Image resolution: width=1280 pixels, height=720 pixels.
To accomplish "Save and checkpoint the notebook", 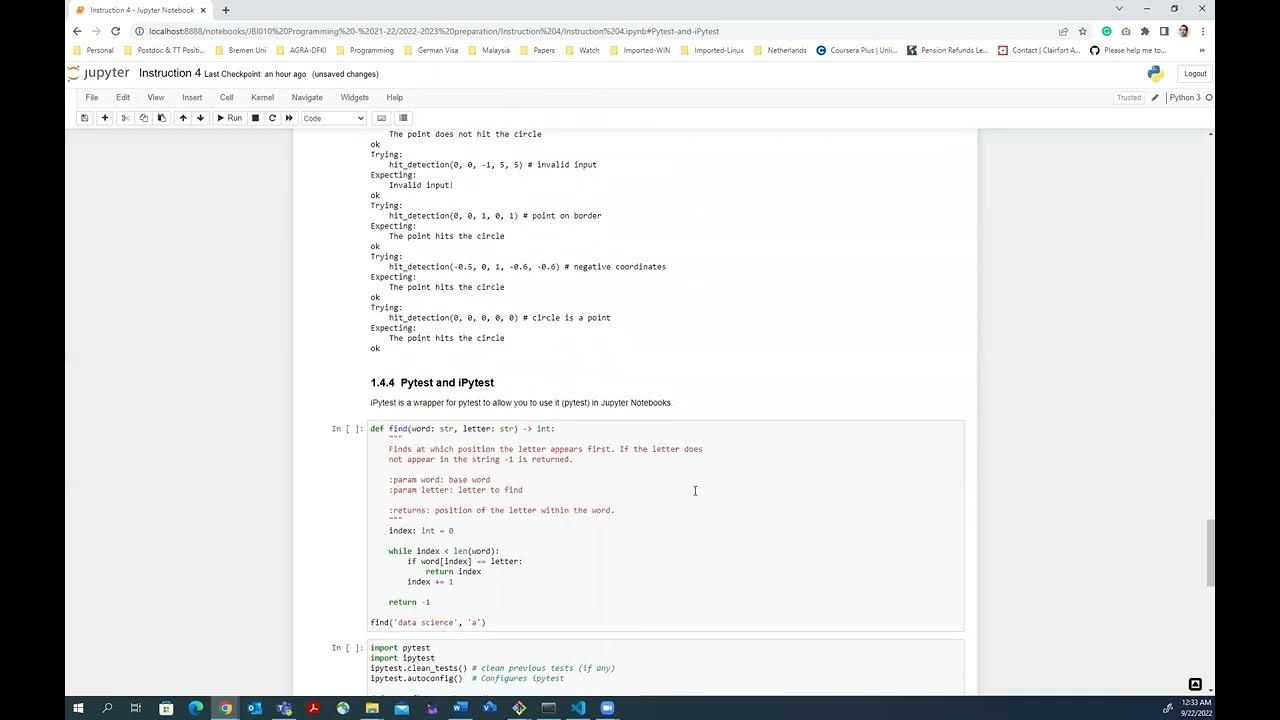I will coord(84,118).
